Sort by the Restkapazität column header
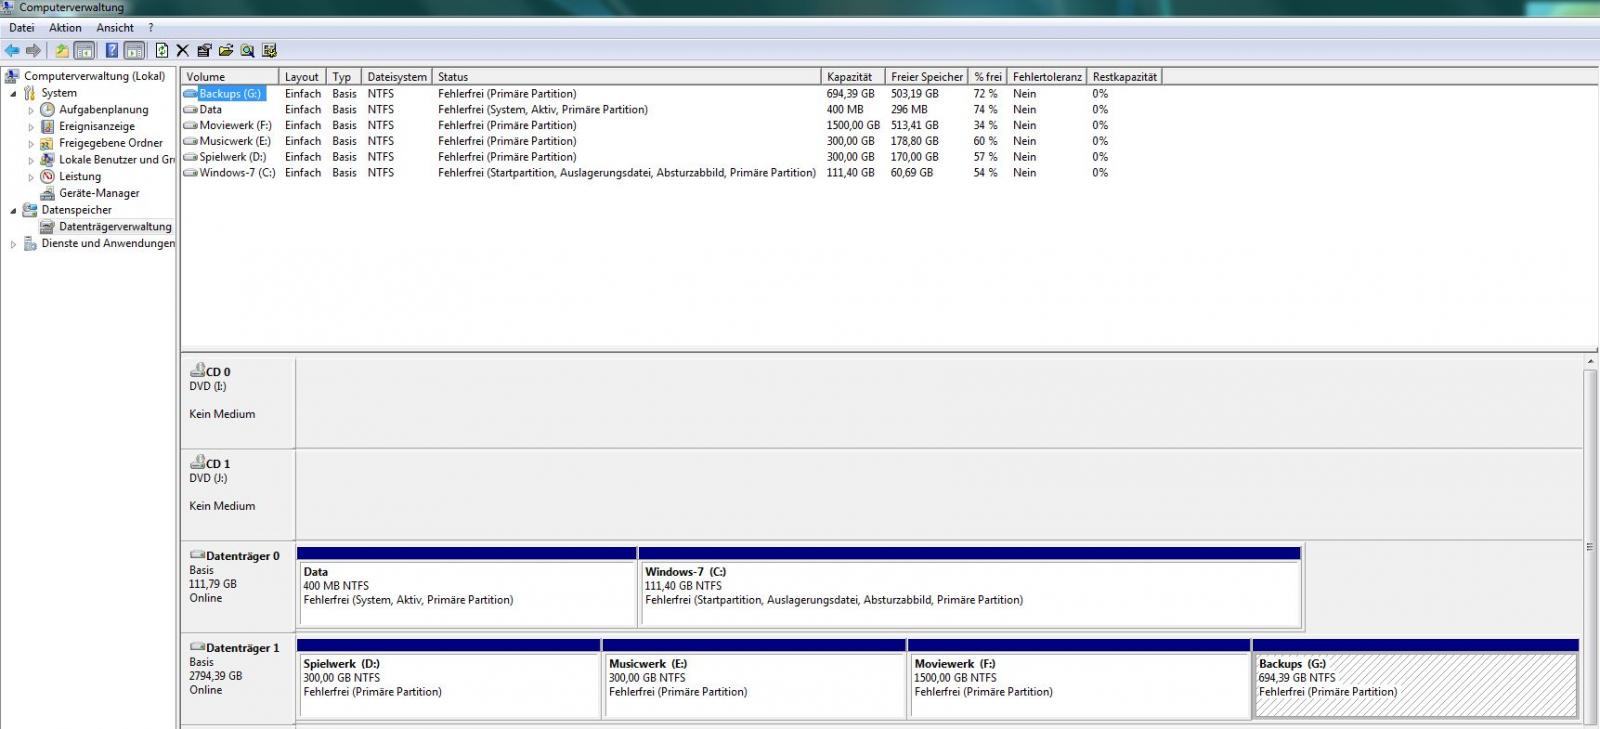Screen dimensions: 1600x729 coord(1124,76)
